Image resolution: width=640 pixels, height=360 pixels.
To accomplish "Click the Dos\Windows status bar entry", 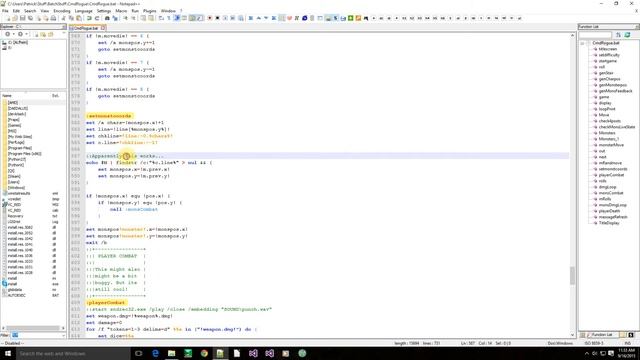I will pyautogui.click(x=560, y=343).
